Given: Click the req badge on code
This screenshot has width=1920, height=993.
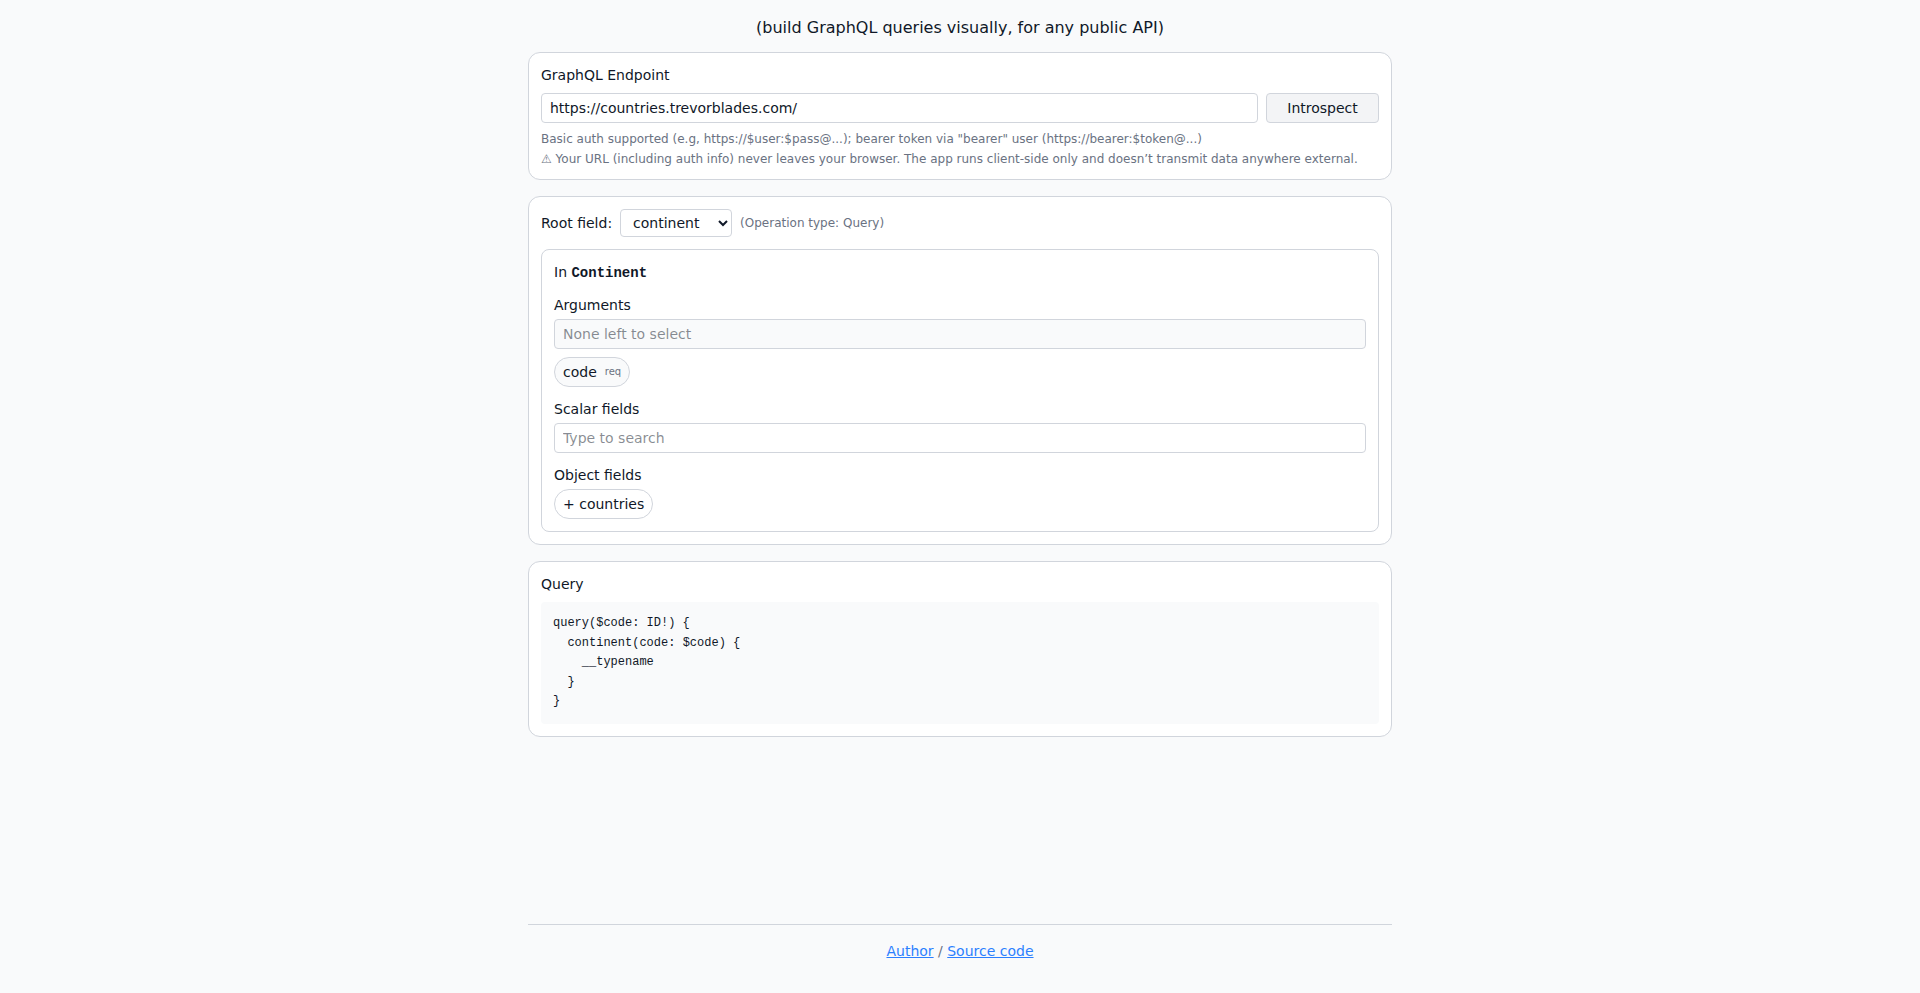Looking at the screenshot, I should (x=613, y=372).
